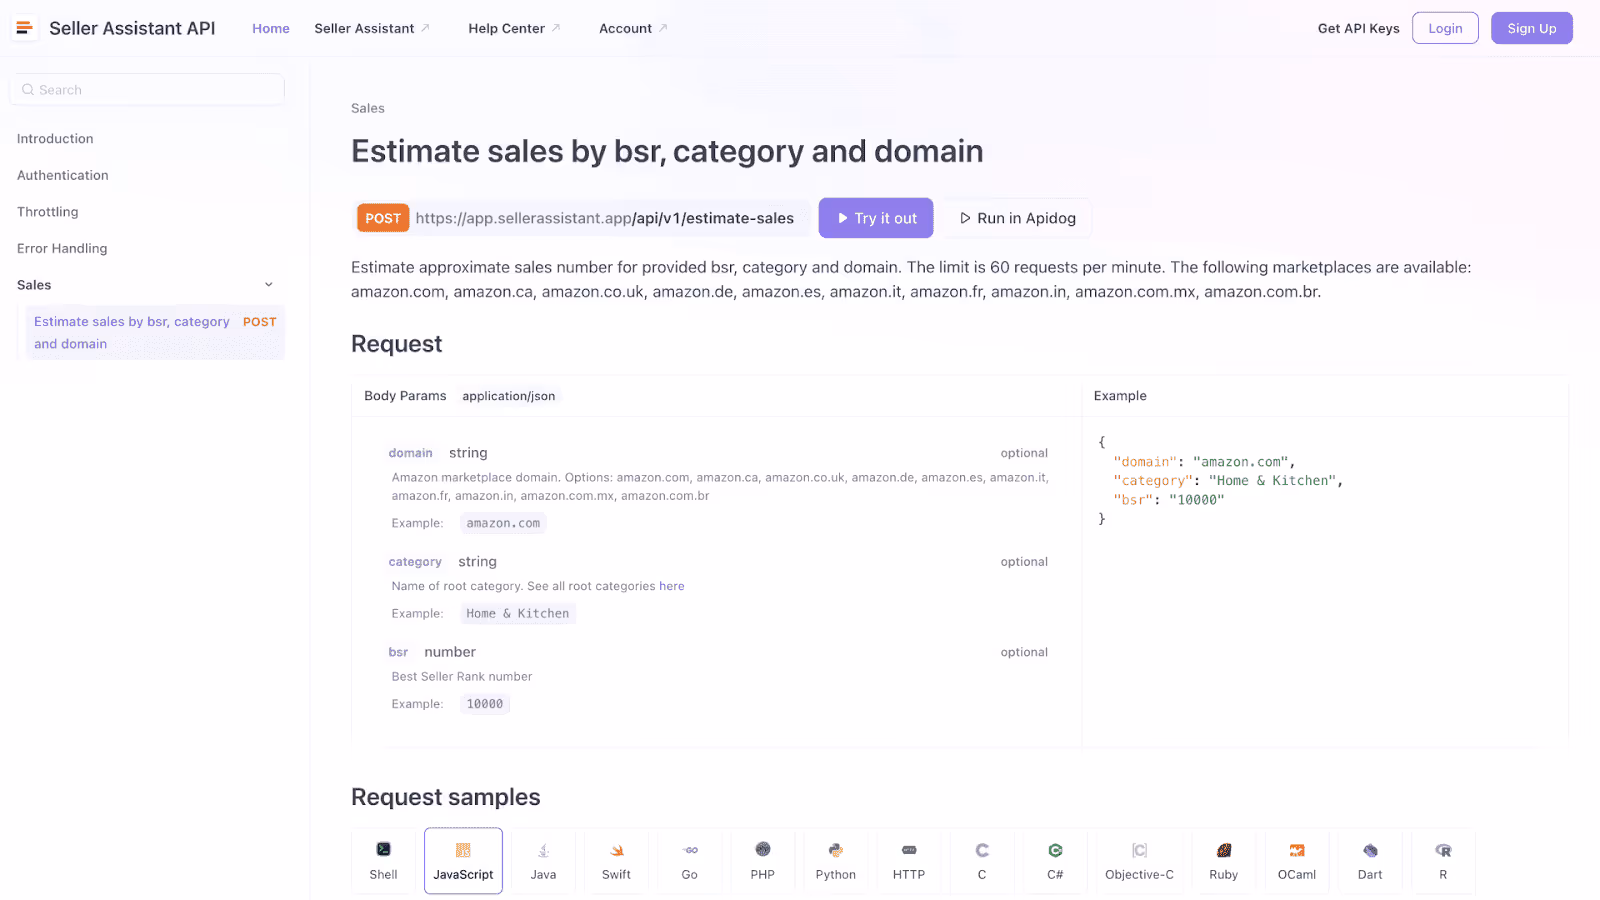This screenshot has height=900, width=1600.
Task: Click Run in Apidog button
Action: [1018, 218]
